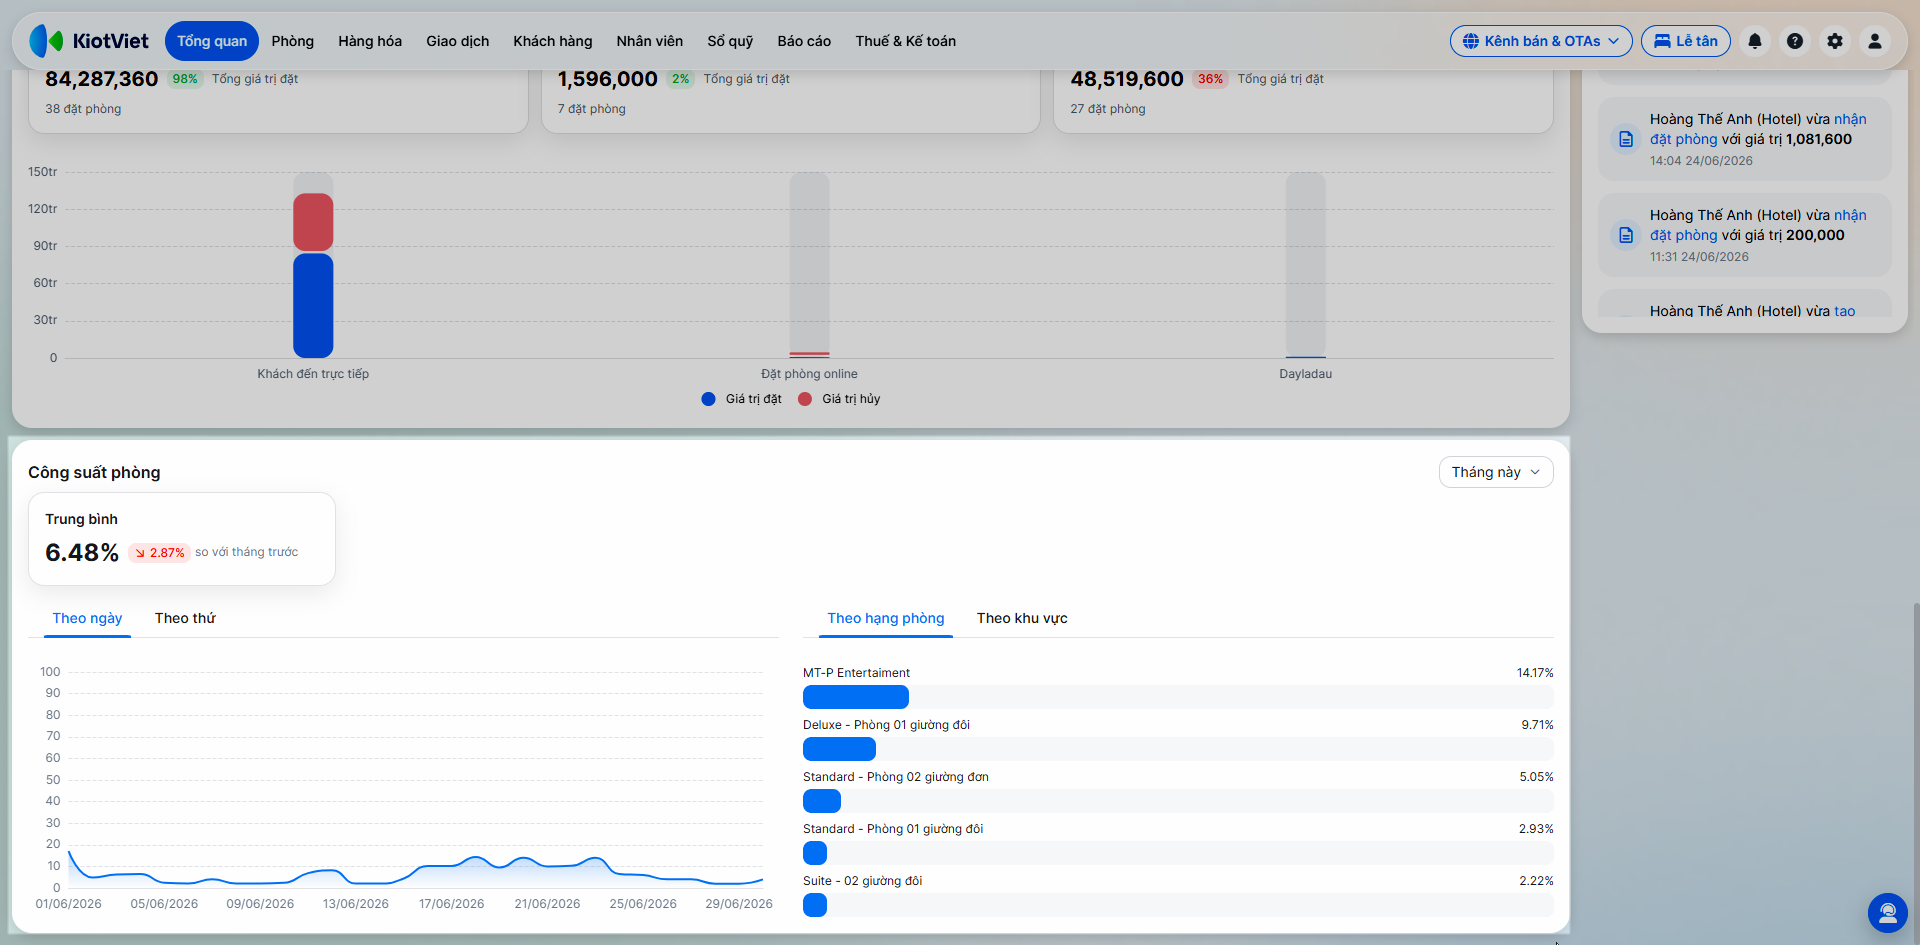Toggle the Giá trị hủy legend series

click(839, 399)
